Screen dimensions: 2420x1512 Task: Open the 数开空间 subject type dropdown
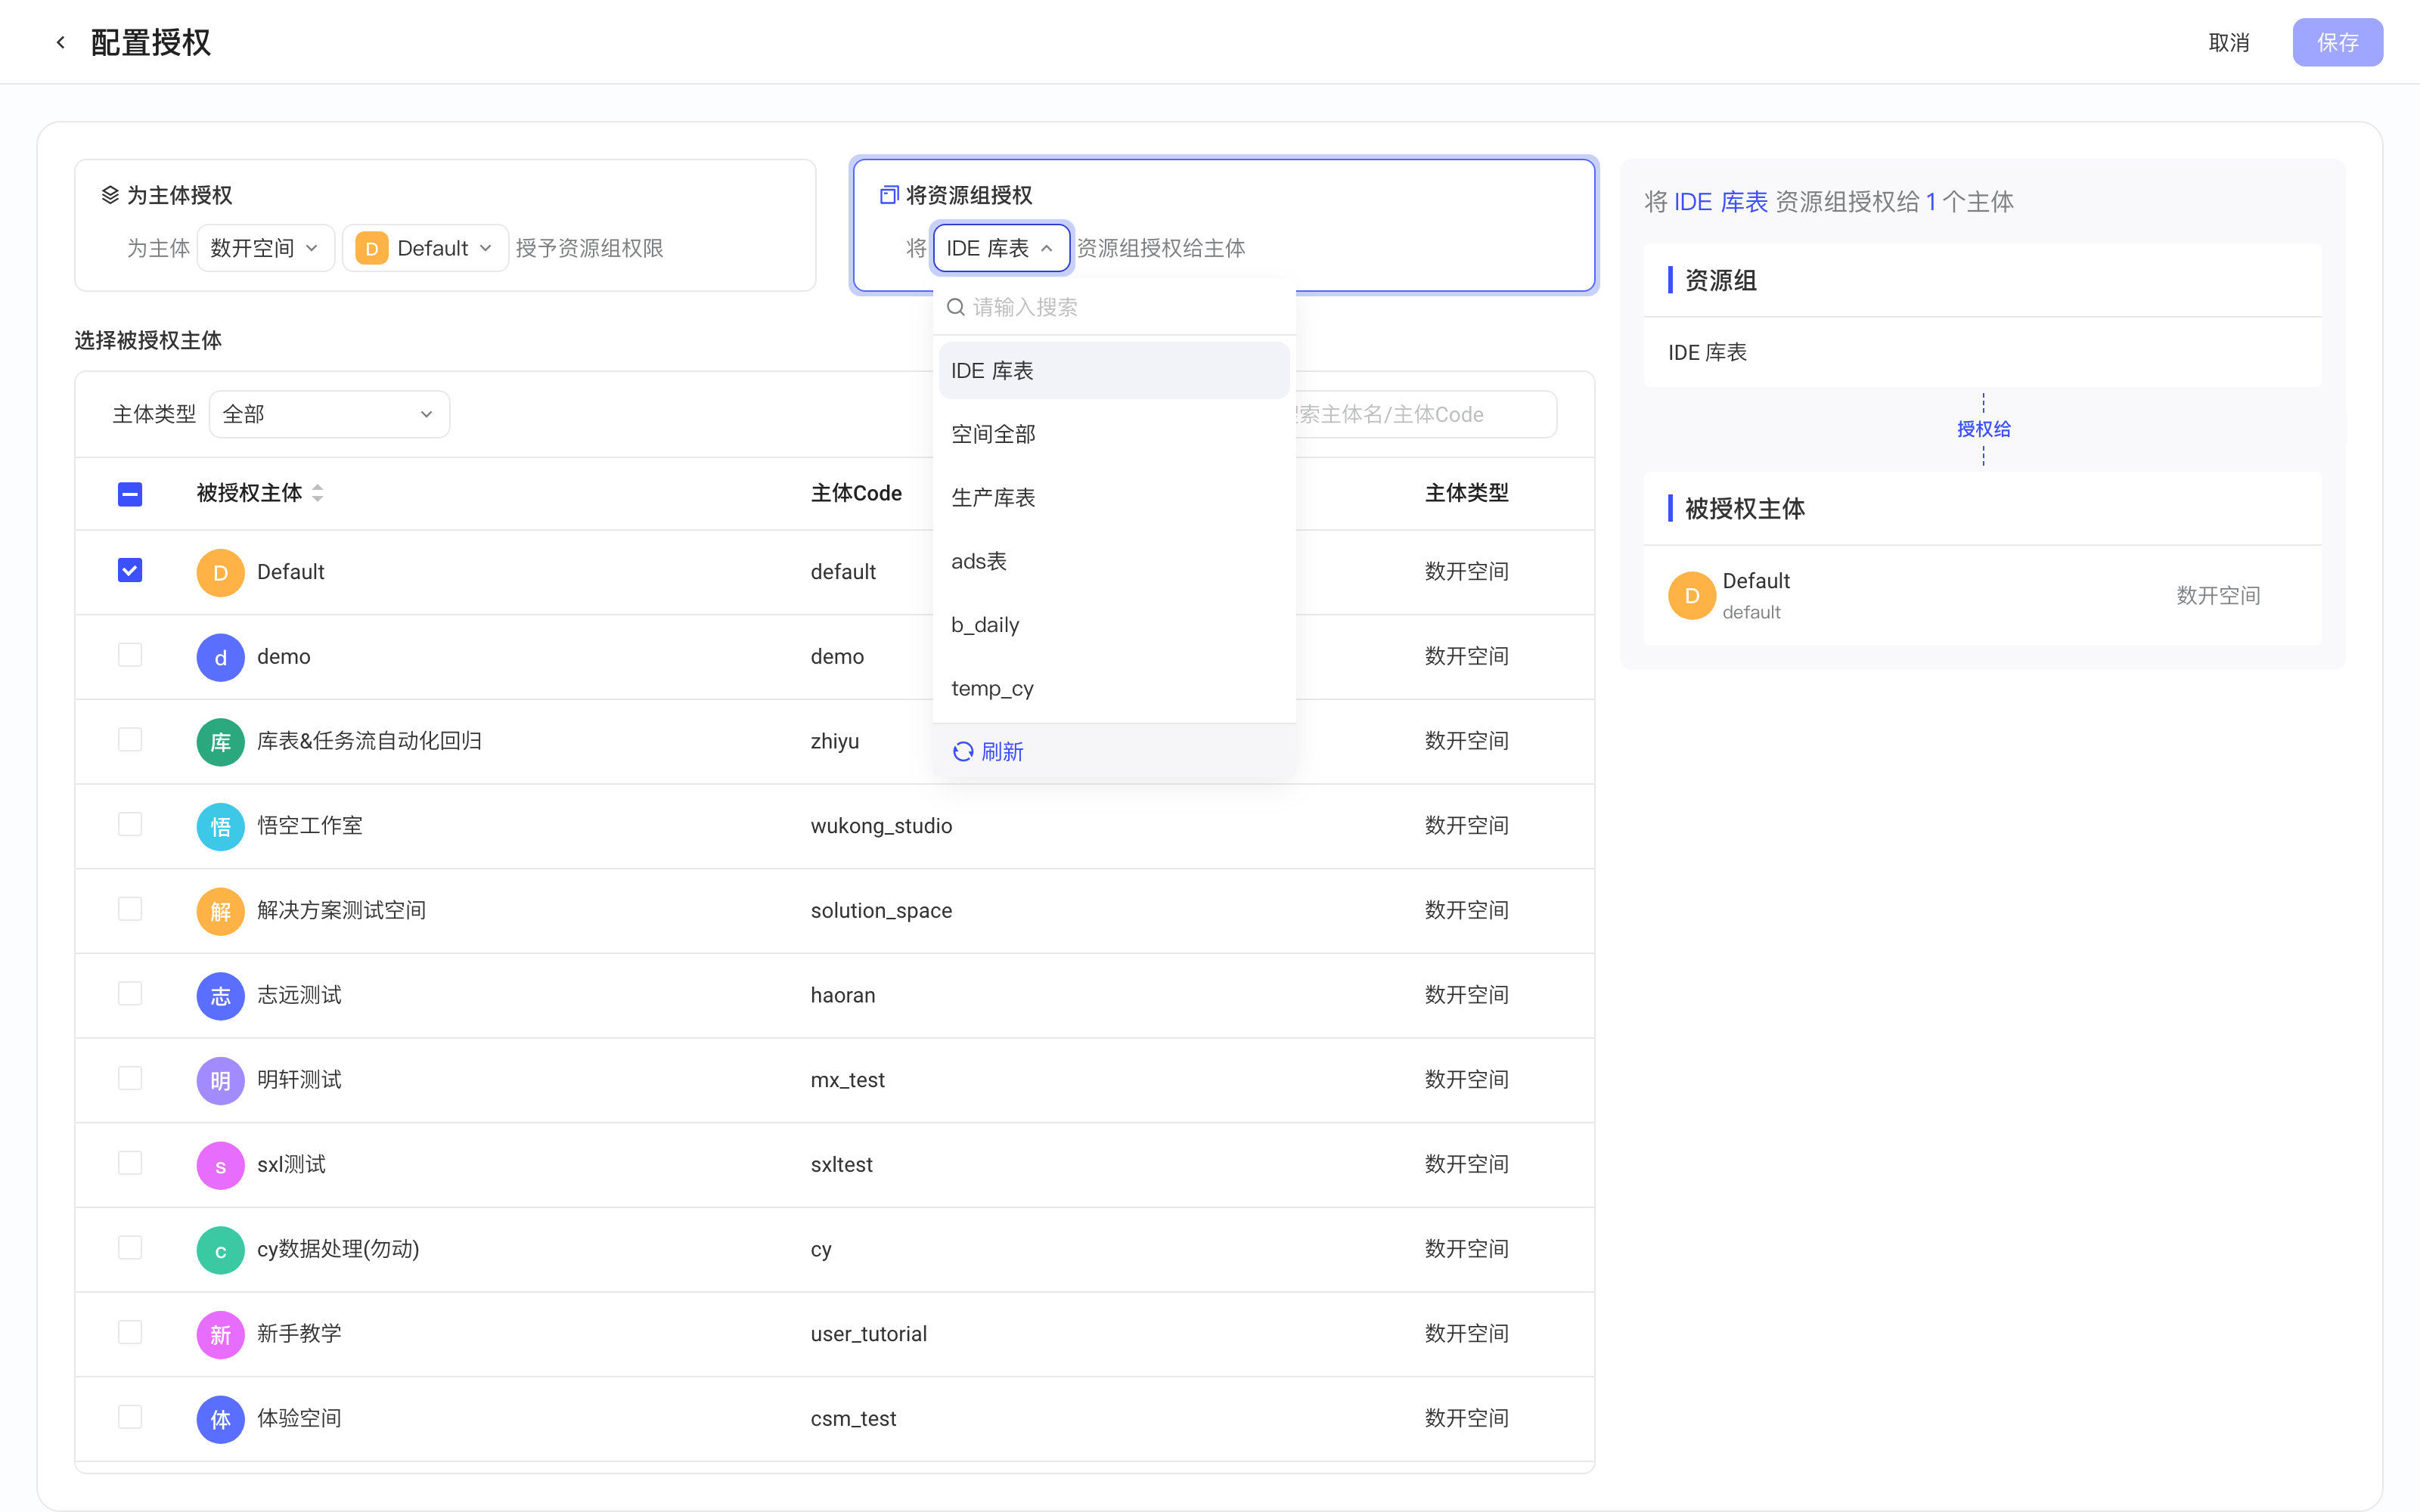265,248
